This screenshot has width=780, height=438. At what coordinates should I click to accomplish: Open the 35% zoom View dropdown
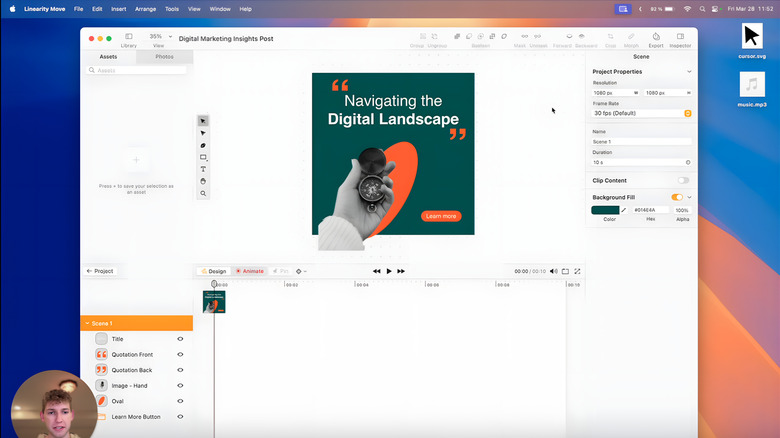[x=158, y=37]
